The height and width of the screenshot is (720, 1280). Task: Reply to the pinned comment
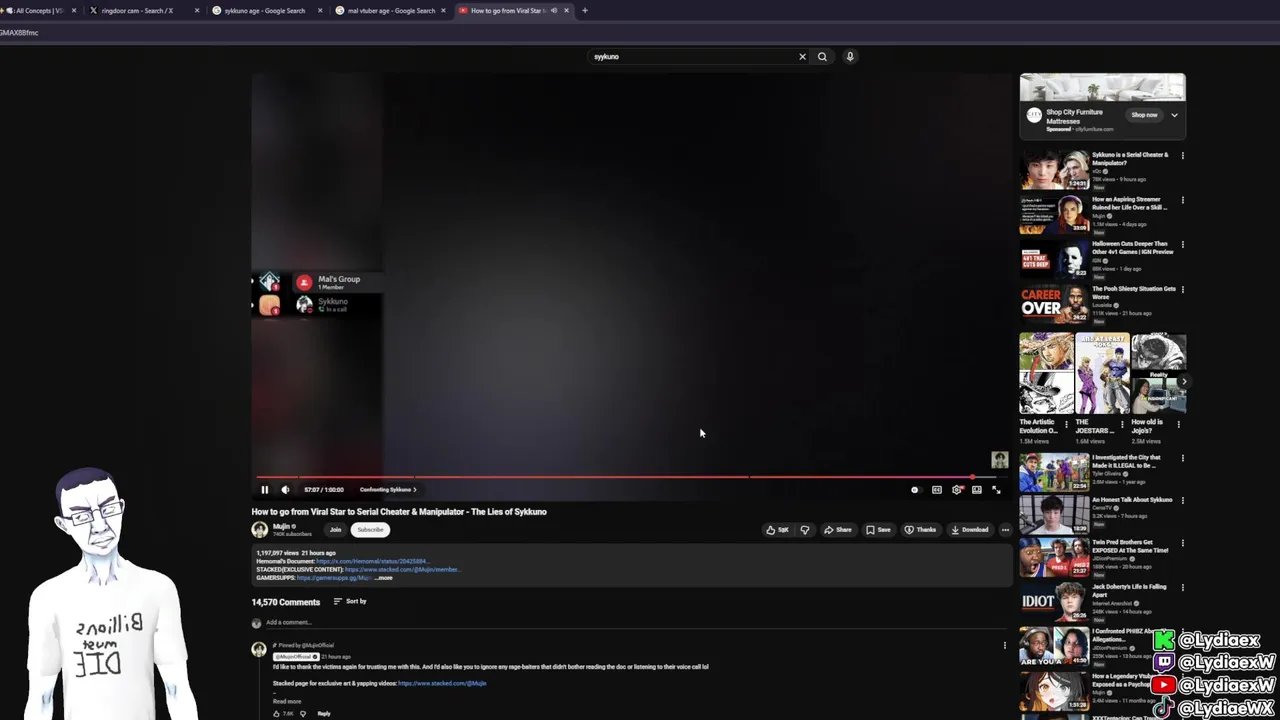coord(324,714)
